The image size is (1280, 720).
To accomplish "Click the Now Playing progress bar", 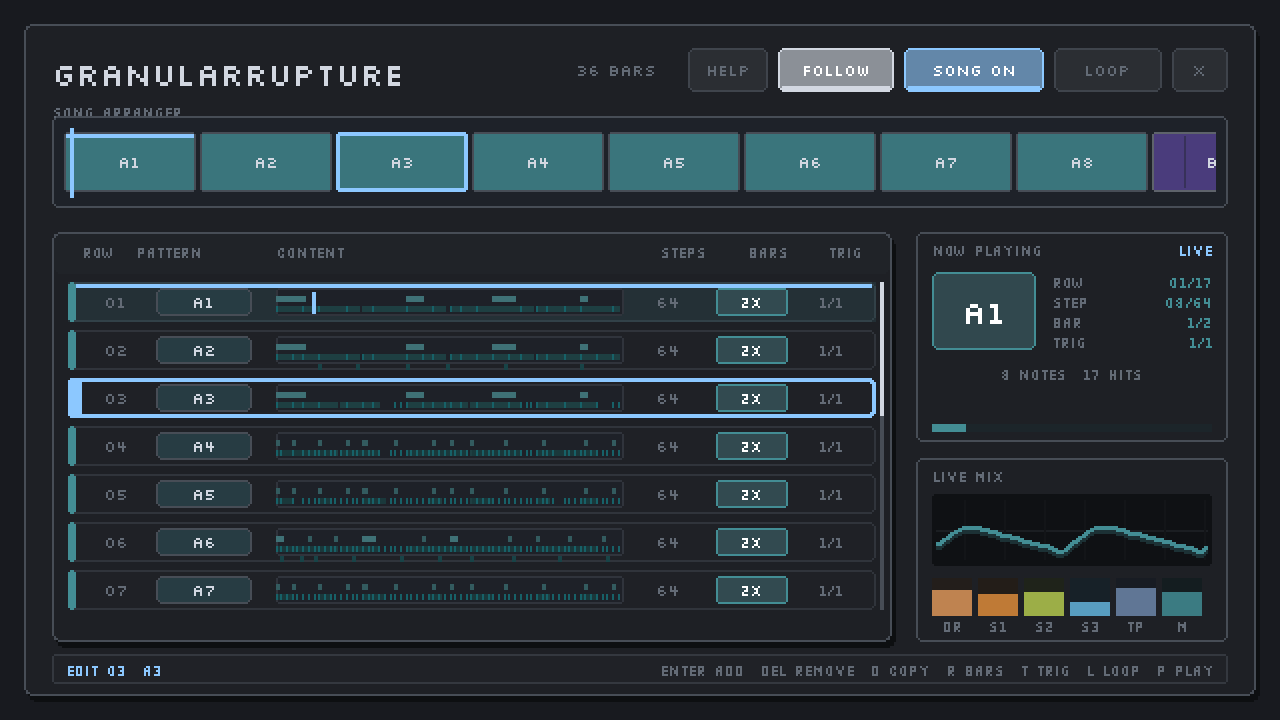I will (1072, 428).
